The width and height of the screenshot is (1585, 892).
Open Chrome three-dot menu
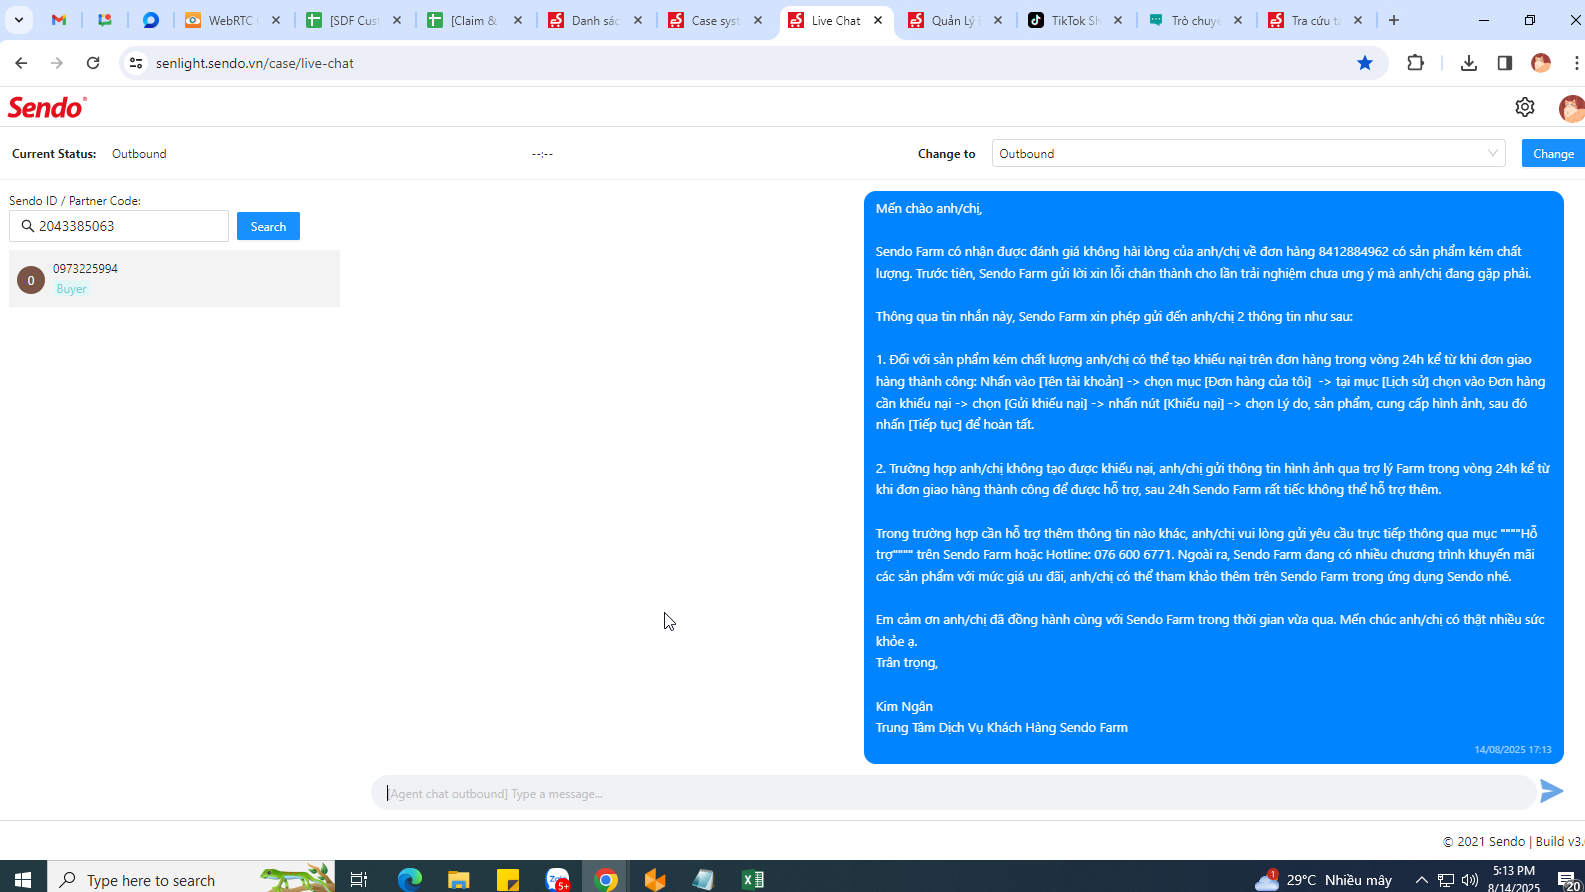pyautogui.click(x=1576, y=63)
